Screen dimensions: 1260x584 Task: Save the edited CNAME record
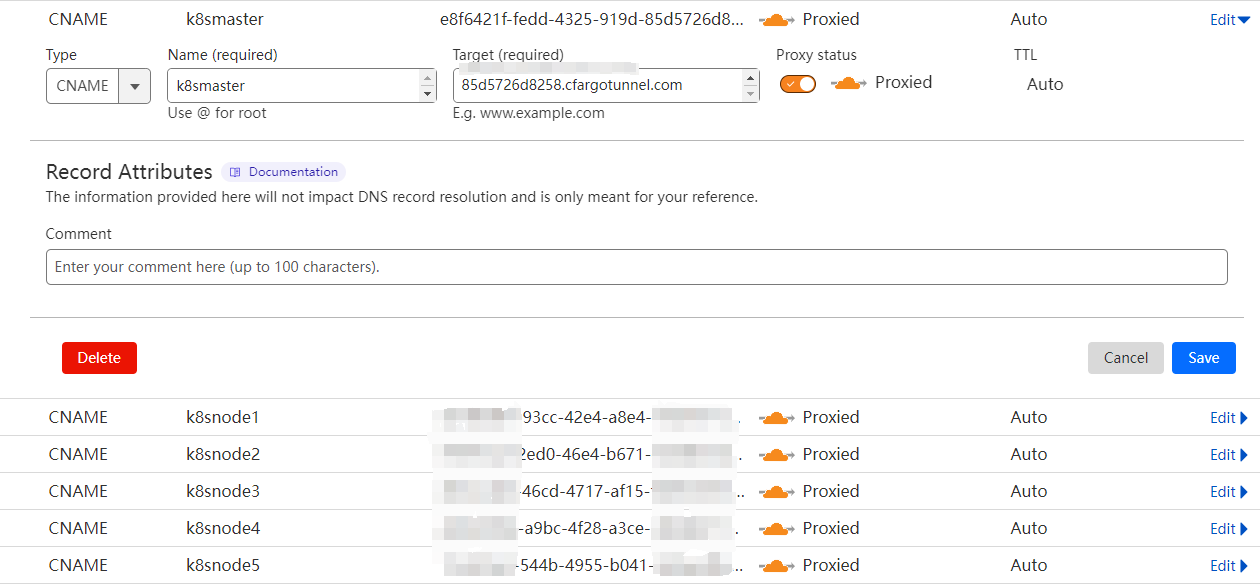[1203, 357]
